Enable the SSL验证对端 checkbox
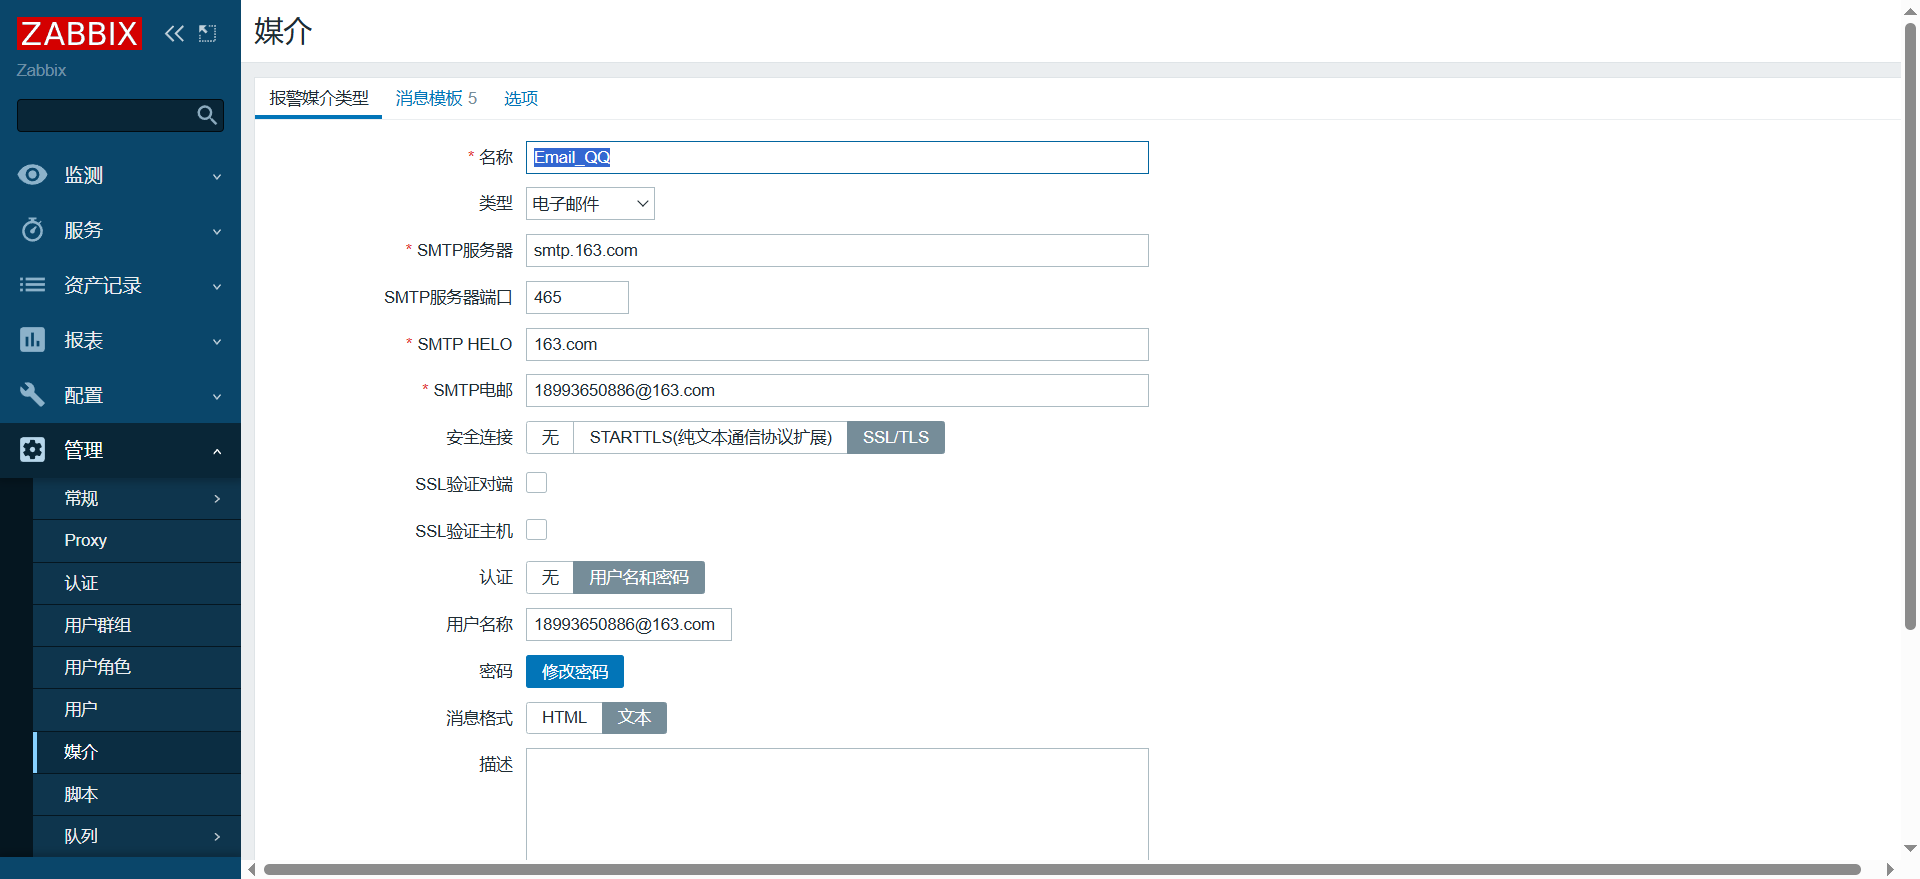Image resolution: width=1920 pixels, height=879 pixels. [537, 483]
